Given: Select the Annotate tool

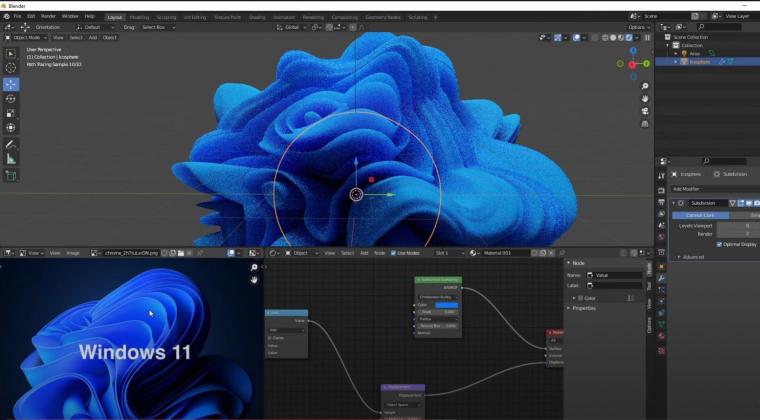Looking at the screenshot, I should [x=11, y=144].
